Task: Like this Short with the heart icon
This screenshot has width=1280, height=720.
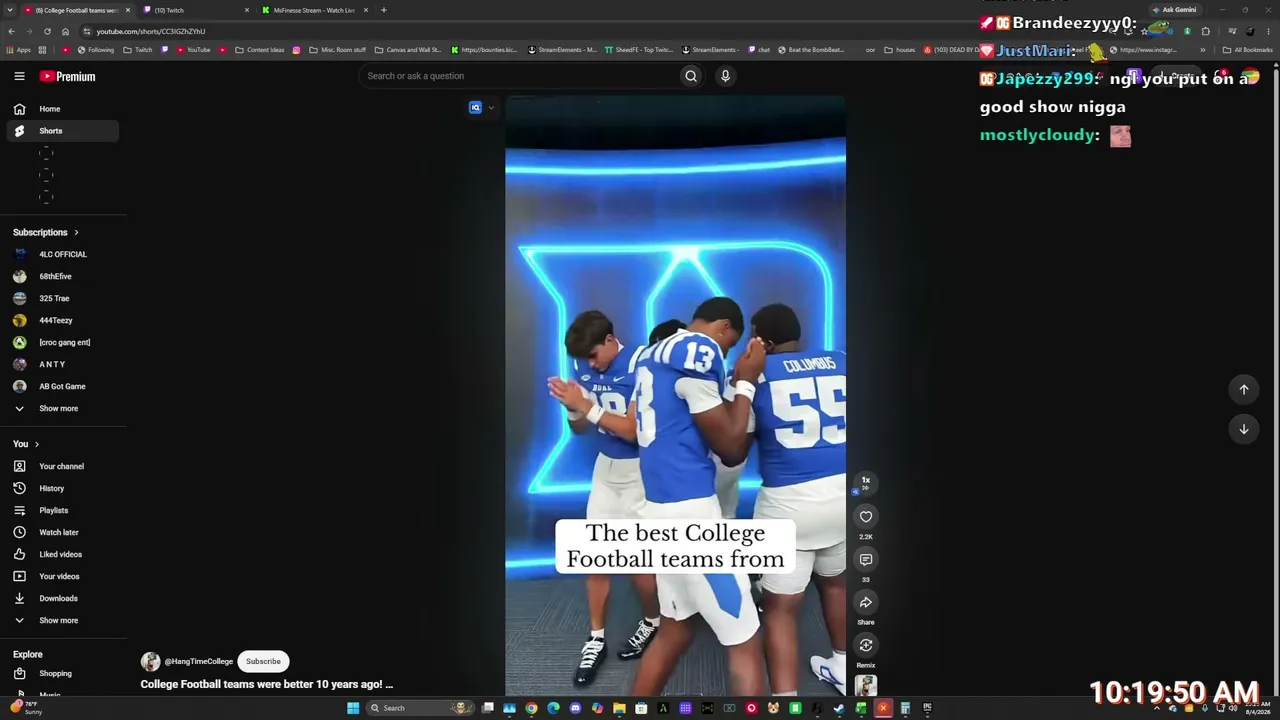Action: 866,516
